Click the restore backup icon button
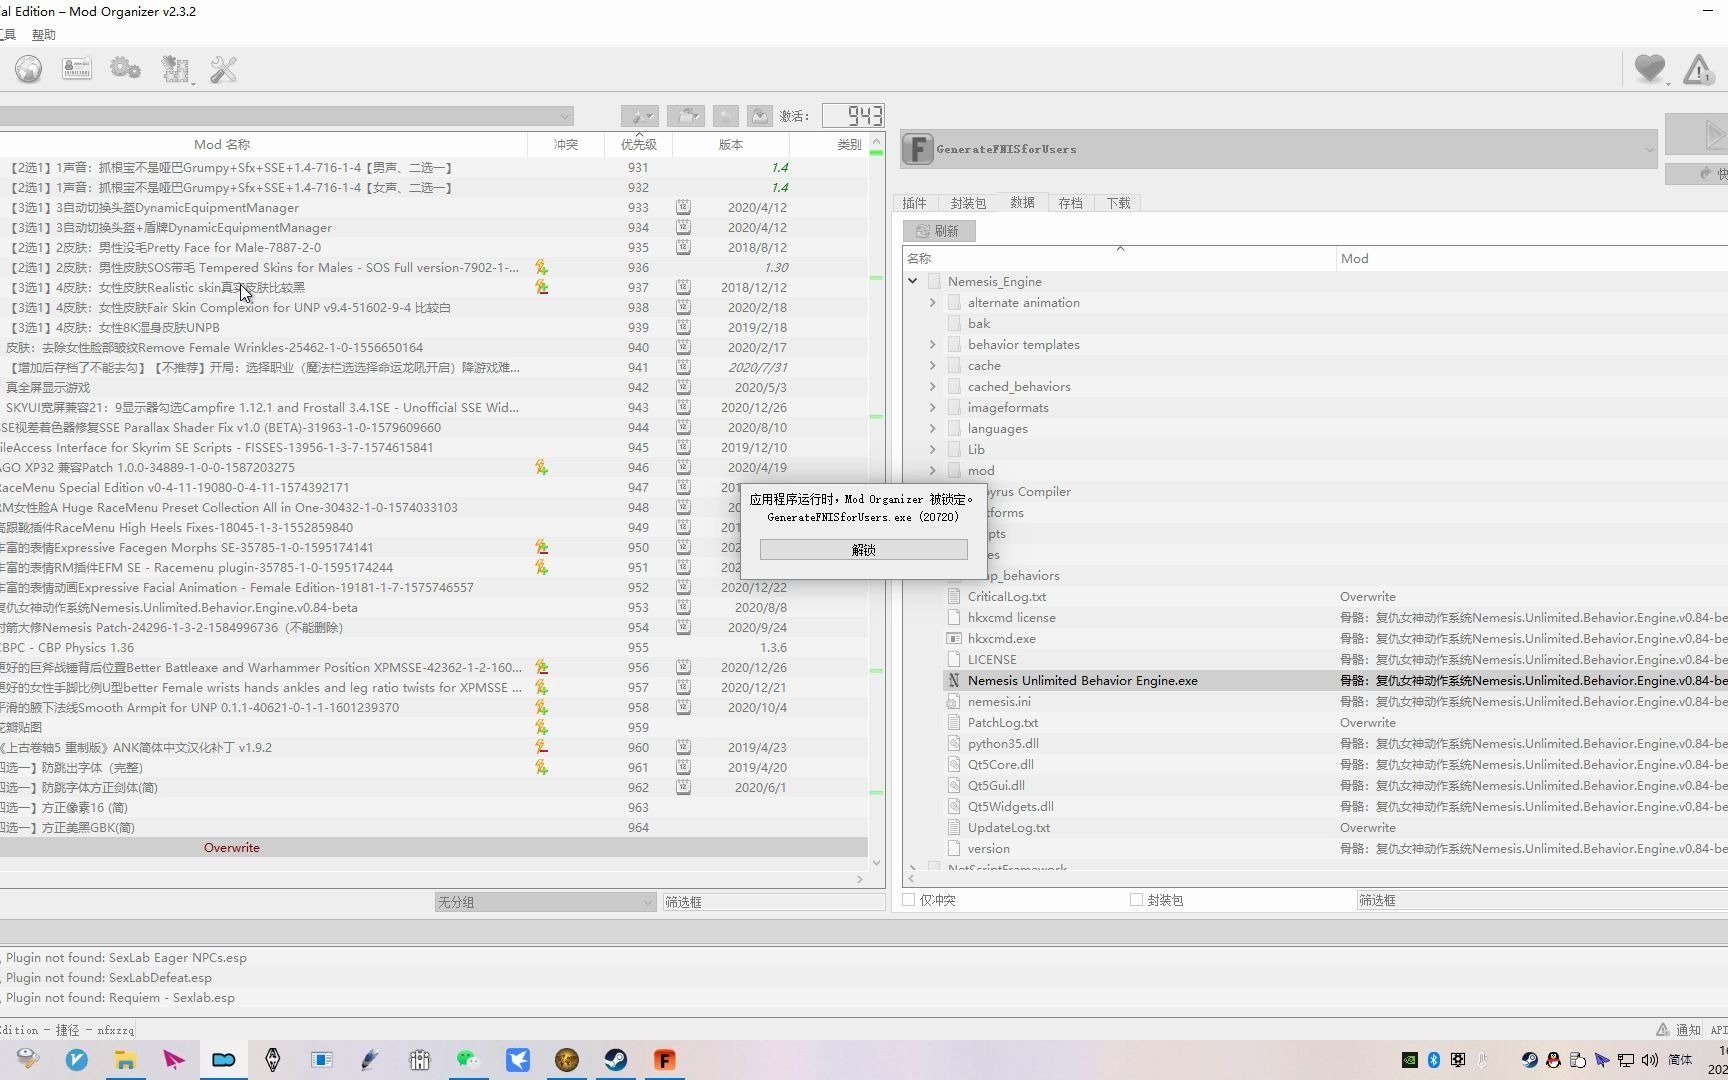The width and height of the screenshot is (1728, 1080). 726,116
